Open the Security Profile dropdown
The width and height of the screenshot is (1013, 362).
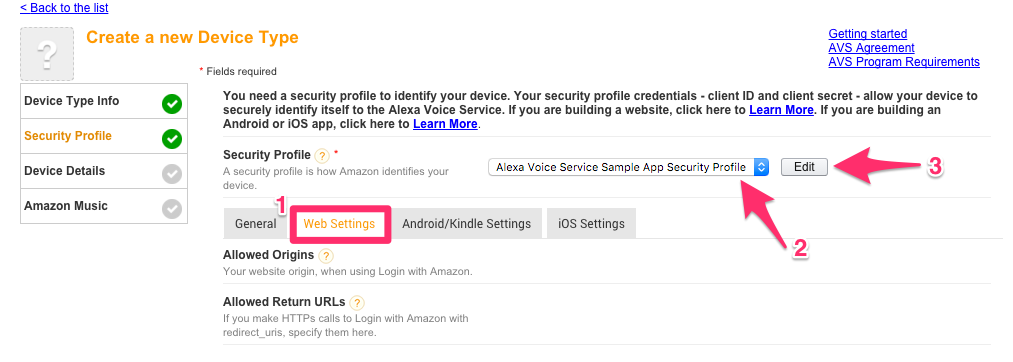(x=629, y=167)
